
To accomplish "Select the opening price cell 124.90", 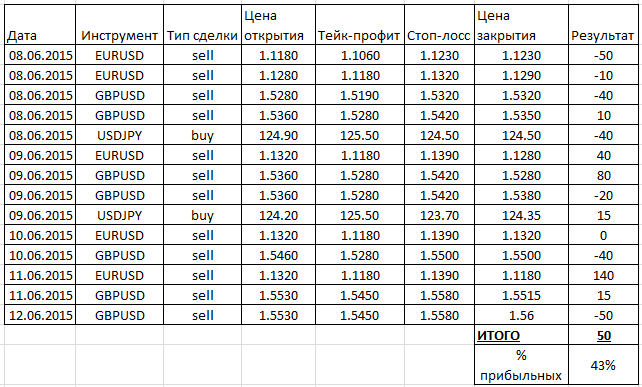I will pyautogui.click(x=278, y=135).
